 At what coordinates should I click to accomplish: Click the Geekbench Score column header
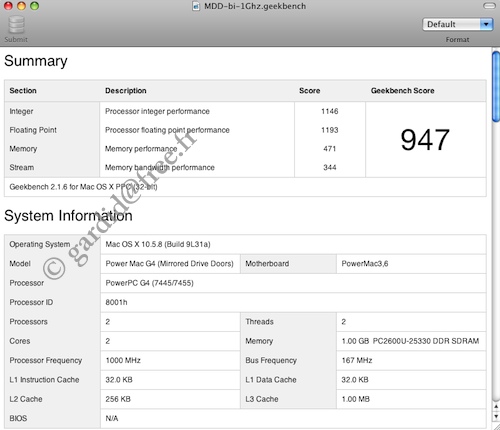click(x=403, y=91)
